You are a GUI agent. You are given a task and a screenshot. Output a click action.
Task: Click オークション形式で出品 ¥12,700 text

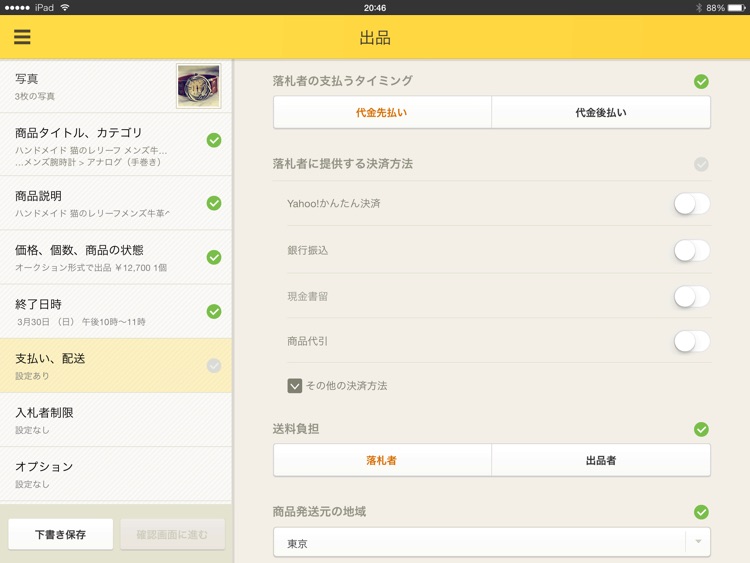tap(91, 268)
